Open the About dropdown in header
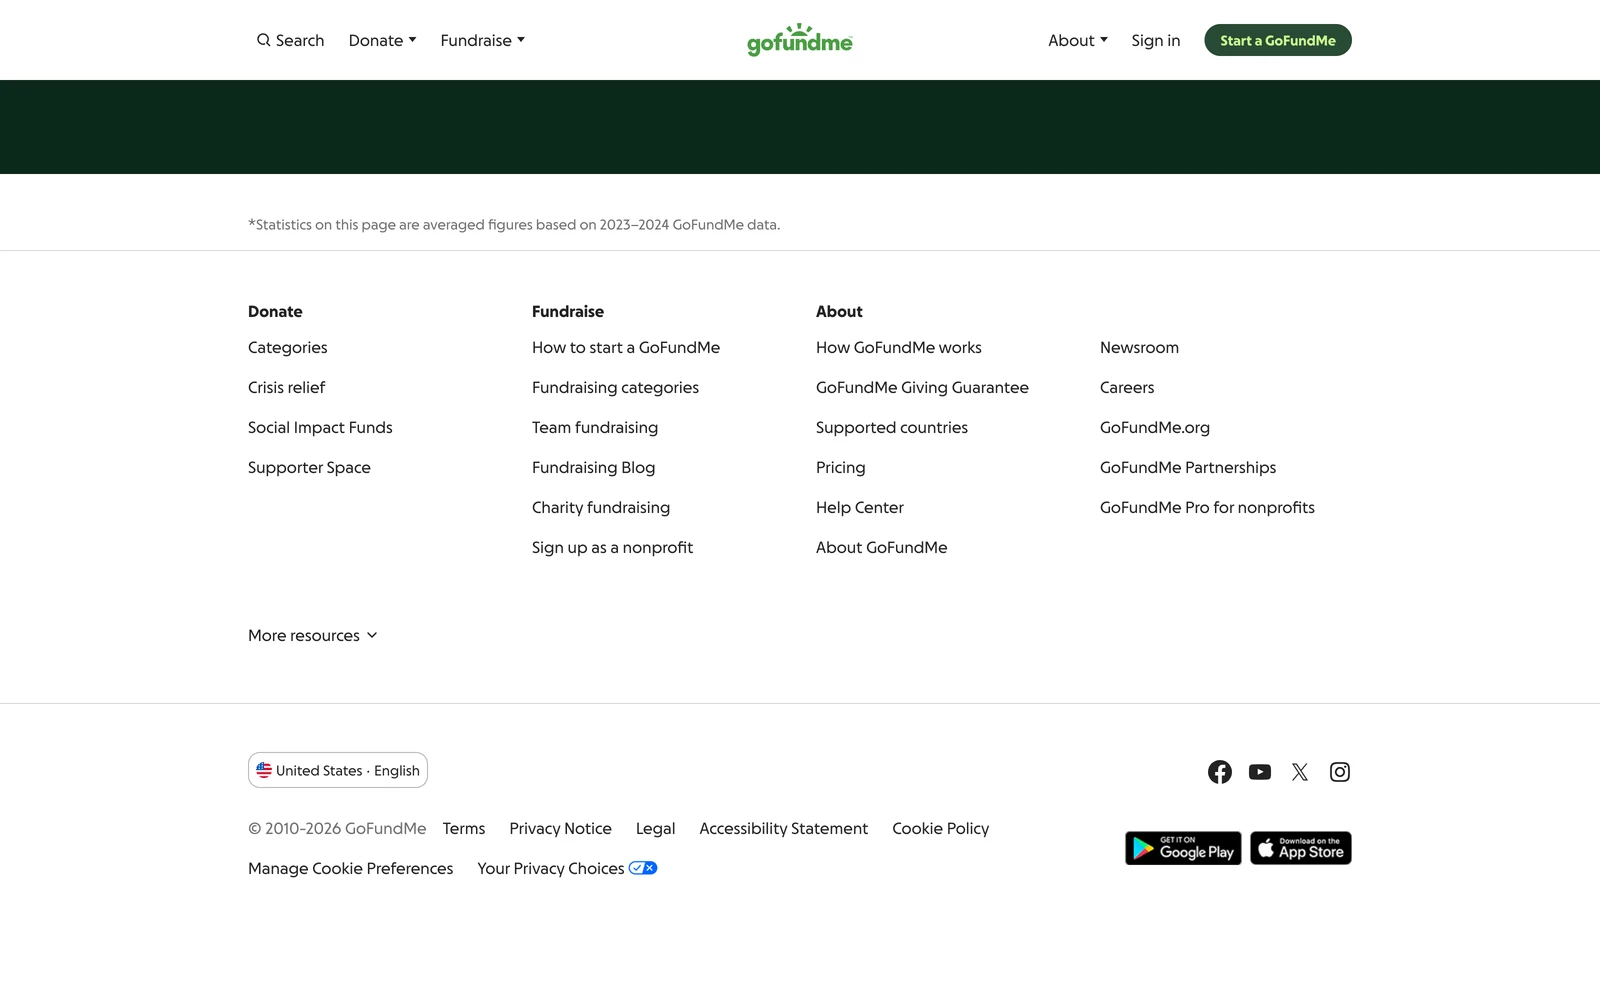Screen dimensions: 1600x1000 tap(1078, 40)
